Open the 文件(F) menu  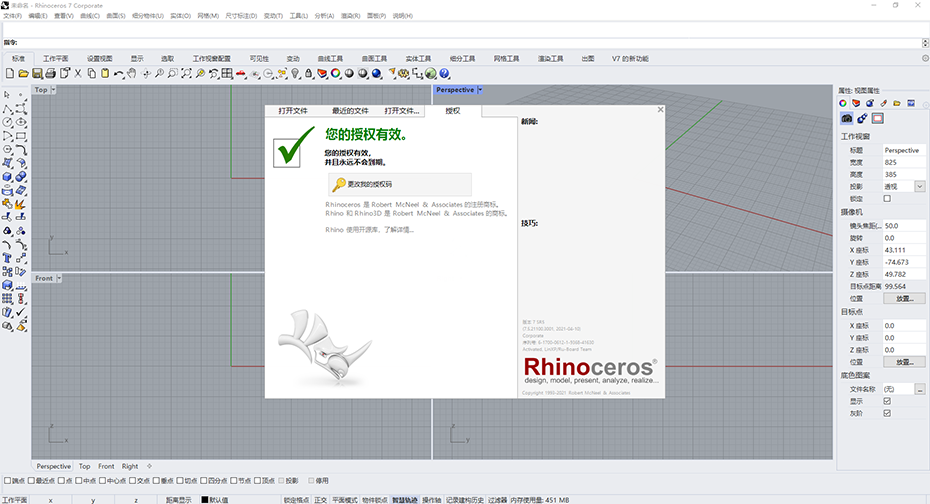click(x=12, y=16)
